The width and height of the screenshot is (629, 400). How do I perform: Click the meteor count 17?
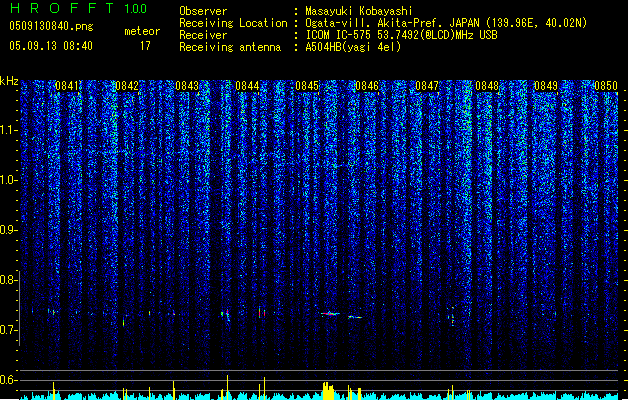pyautogui.click(x=145, y=46)
